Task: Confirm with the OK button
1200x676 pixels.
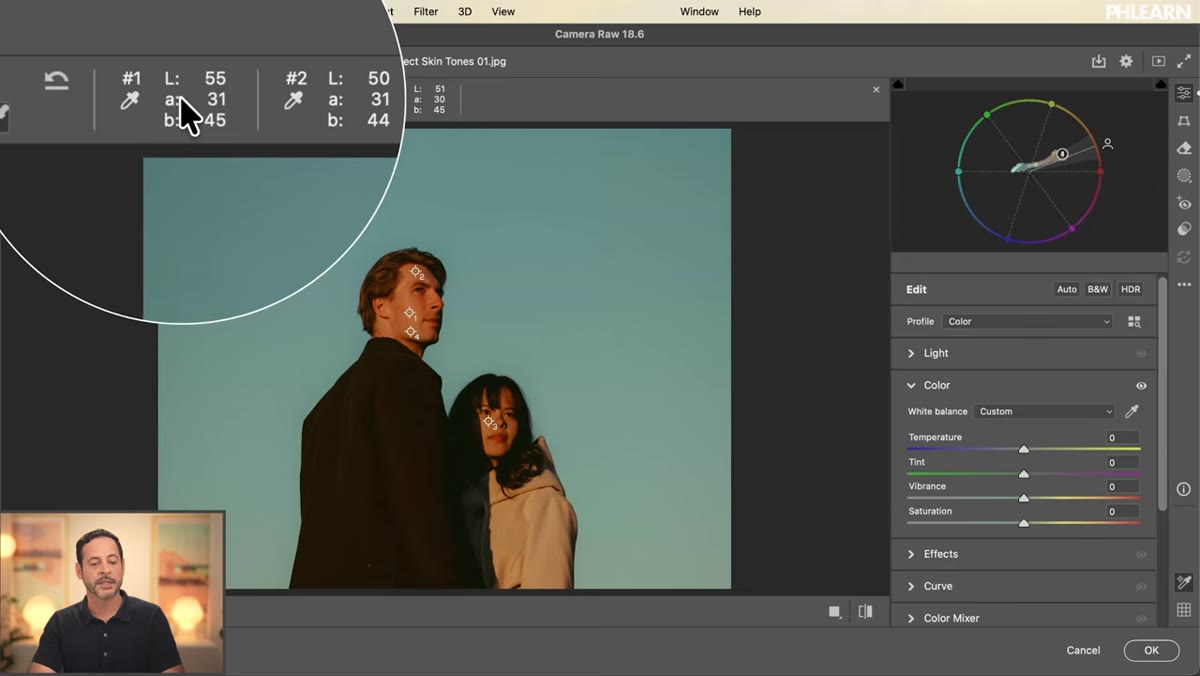Action: click(1151, 650)
